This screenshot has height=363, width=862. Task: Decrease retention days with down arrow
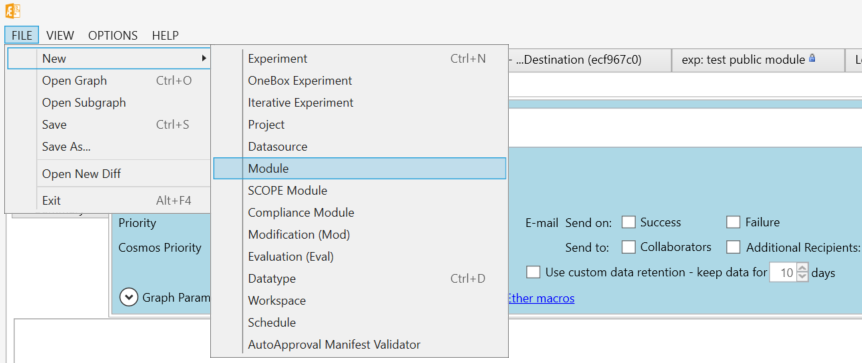(803, 277)
